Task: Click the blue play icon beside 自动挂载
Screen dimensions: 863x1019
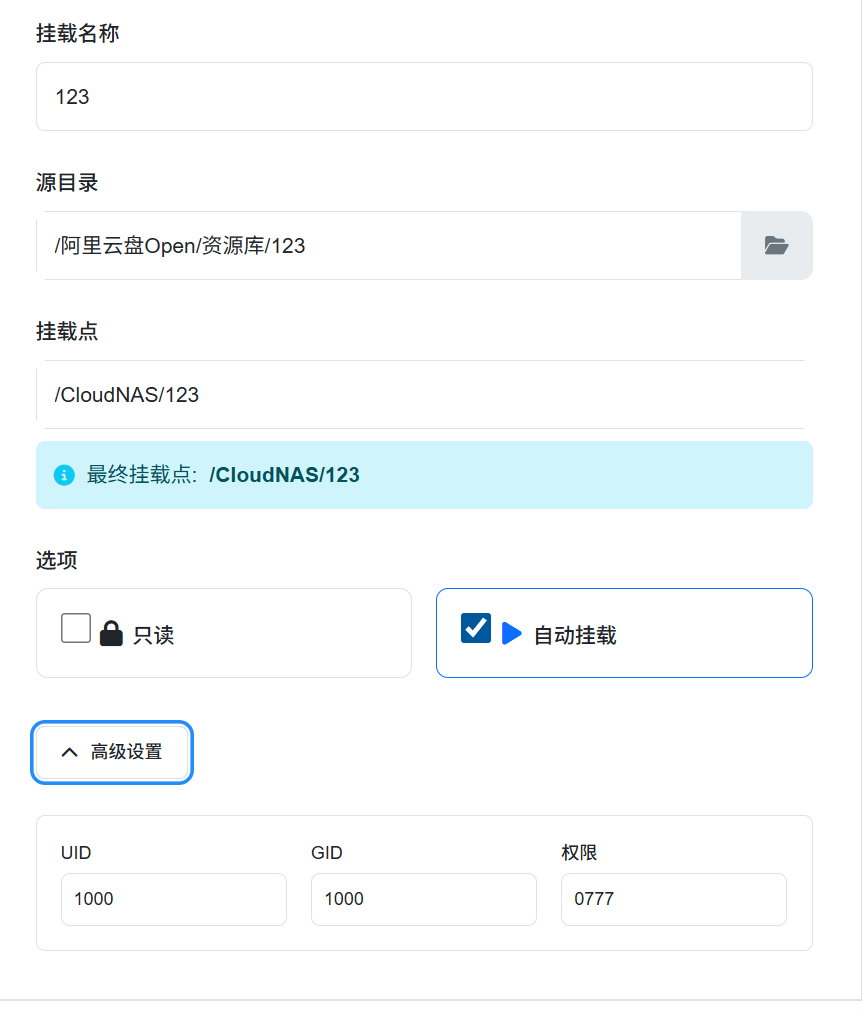Action: pos(512,633)
